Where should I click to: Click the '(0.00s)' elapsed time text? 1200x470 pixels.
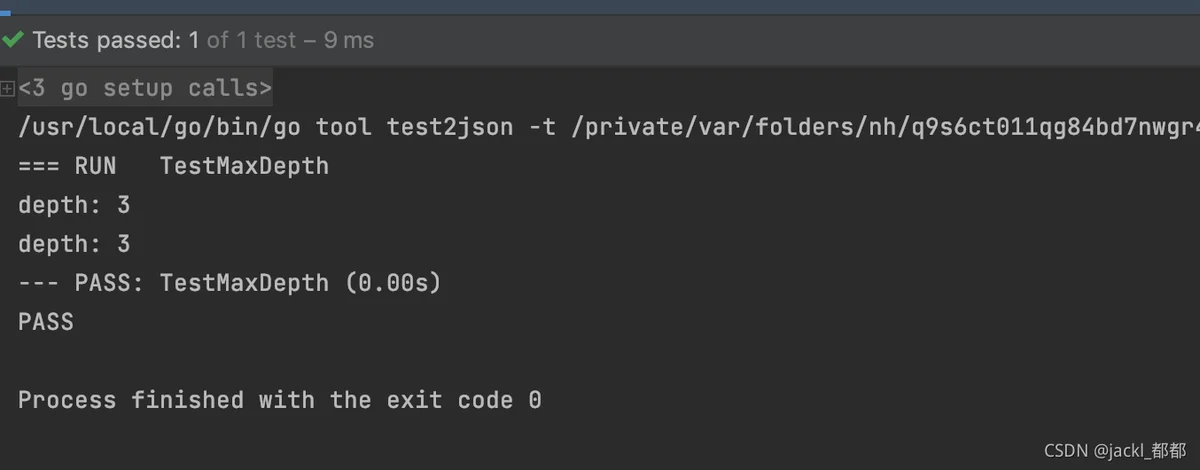pos(393,283)
